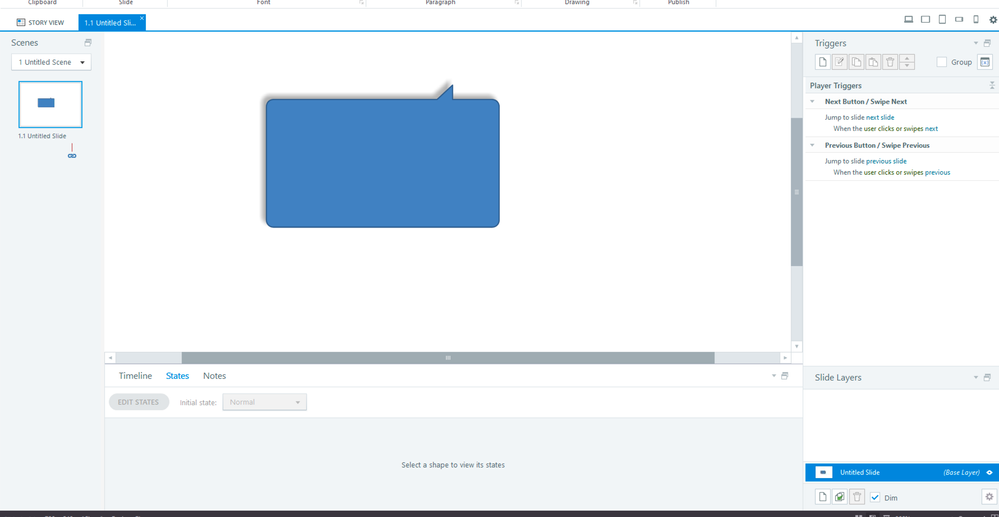Image resolution: width=999 pixels, height=517 pixels.
Task: Open the Notes tab
Action: (214, 376)
